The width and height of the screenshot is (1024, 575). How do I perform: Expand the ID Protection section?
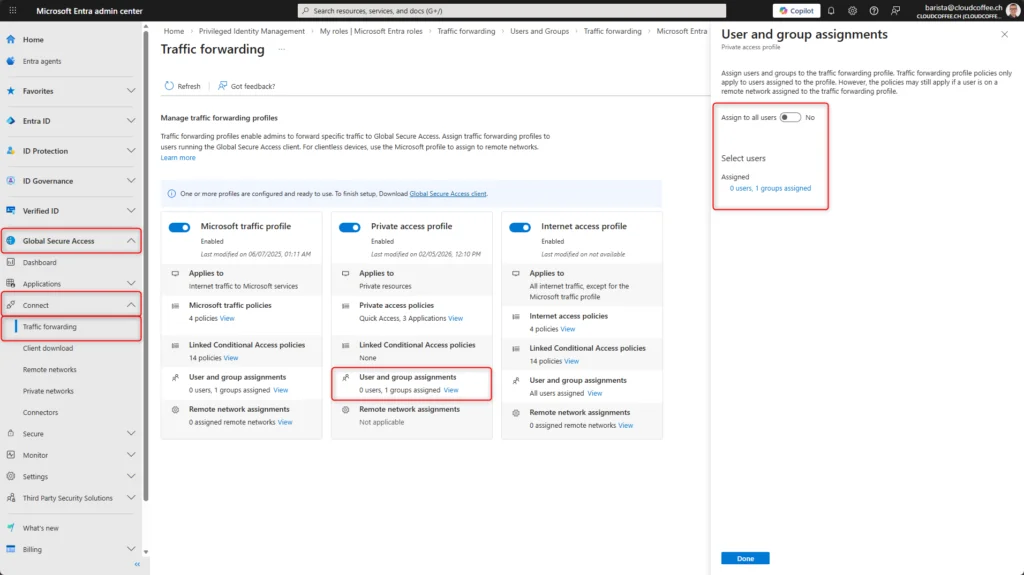131,151
